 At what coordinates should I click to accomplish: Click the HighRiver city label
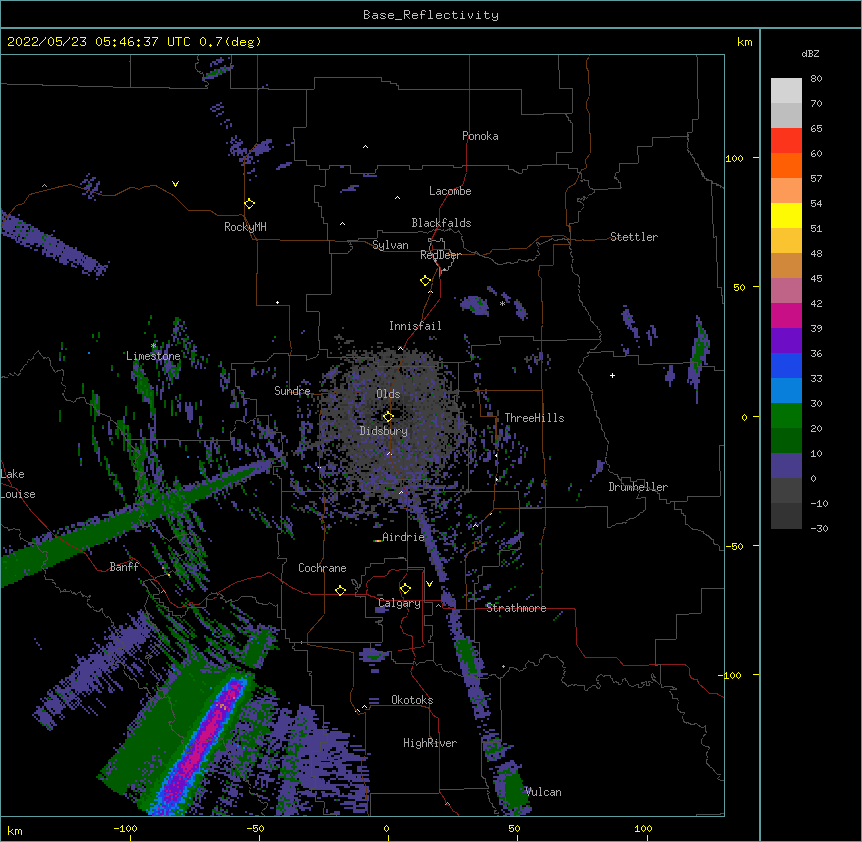tap(430, 743)
